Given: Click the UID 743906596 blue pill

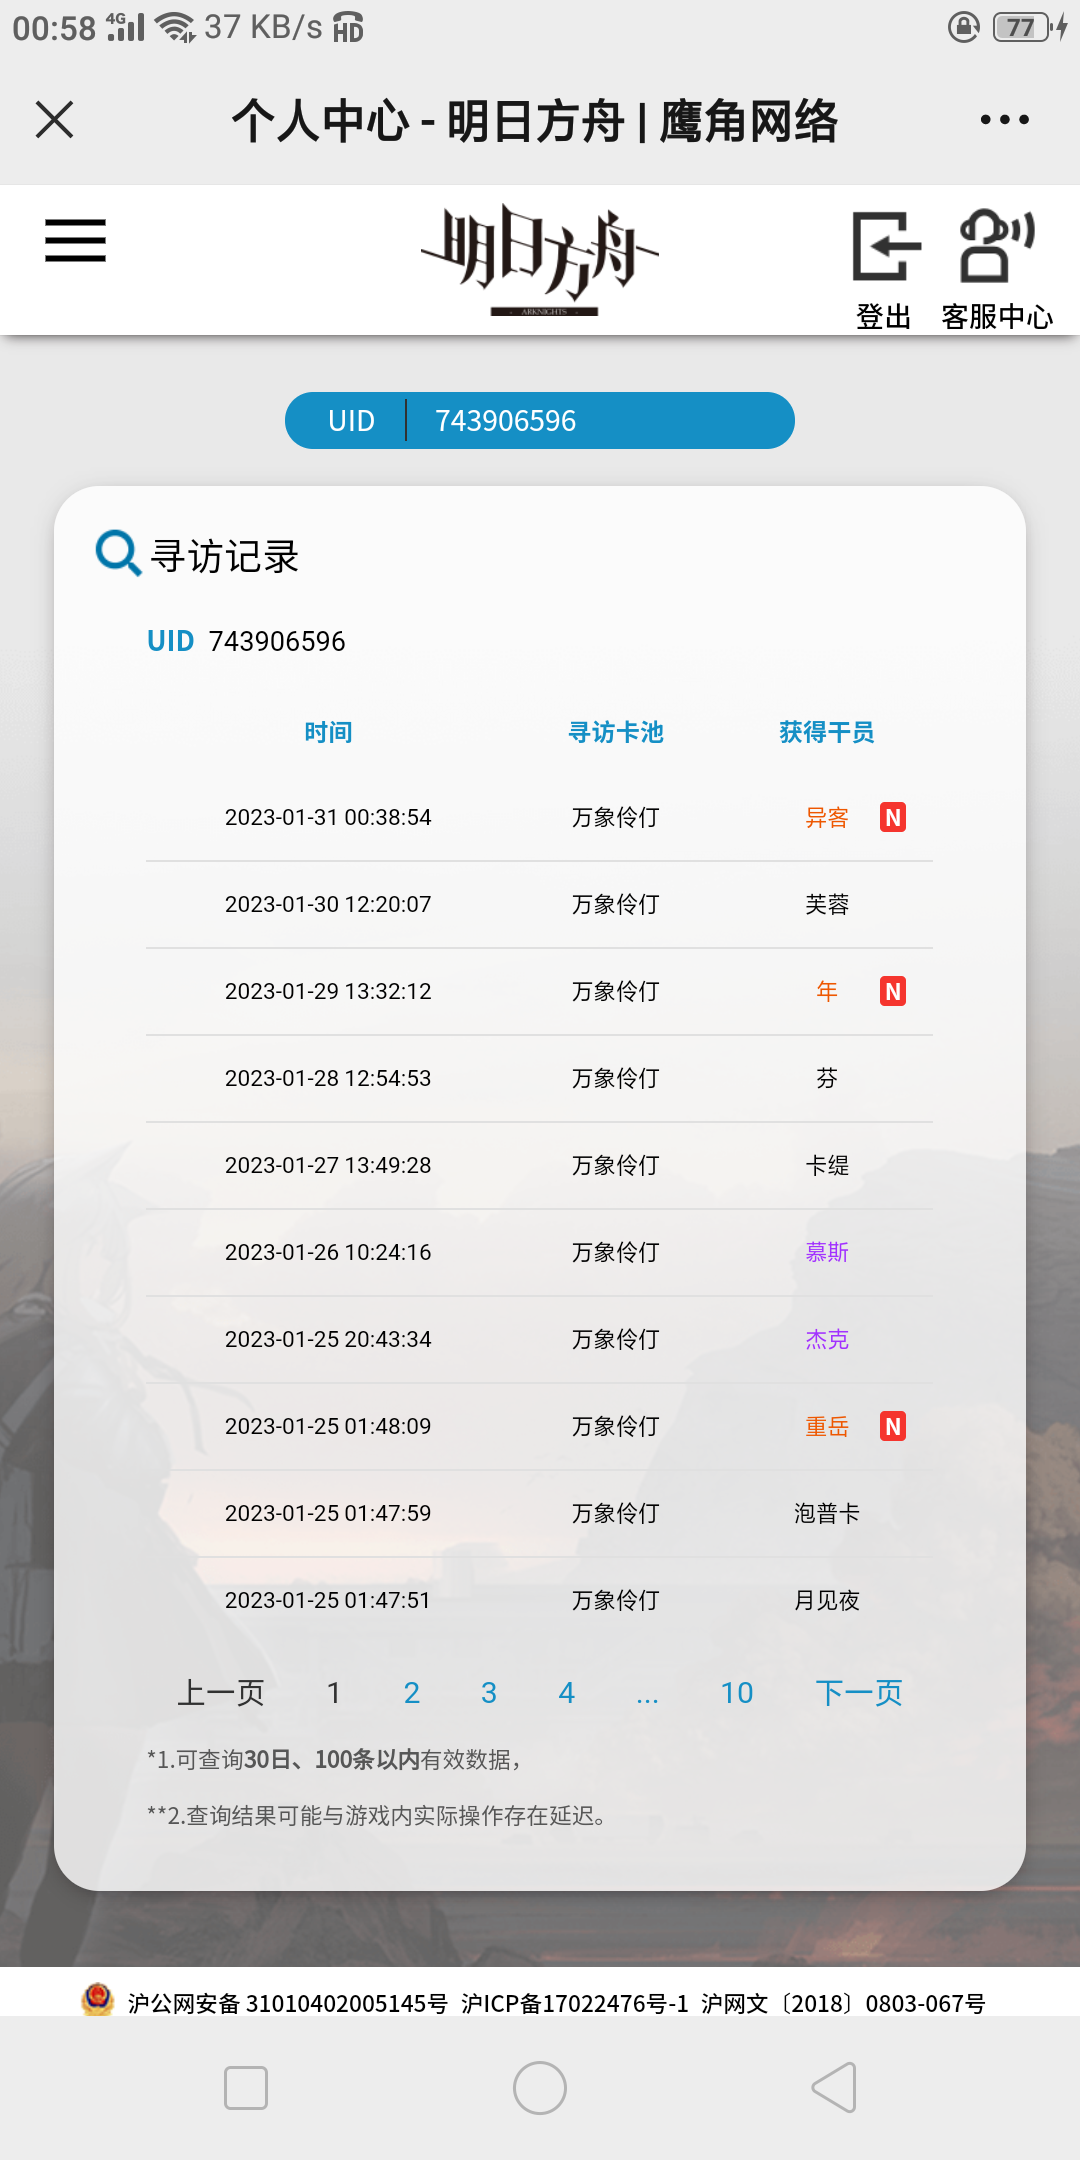Looking at the screenshot, I should tap(540, 421).
